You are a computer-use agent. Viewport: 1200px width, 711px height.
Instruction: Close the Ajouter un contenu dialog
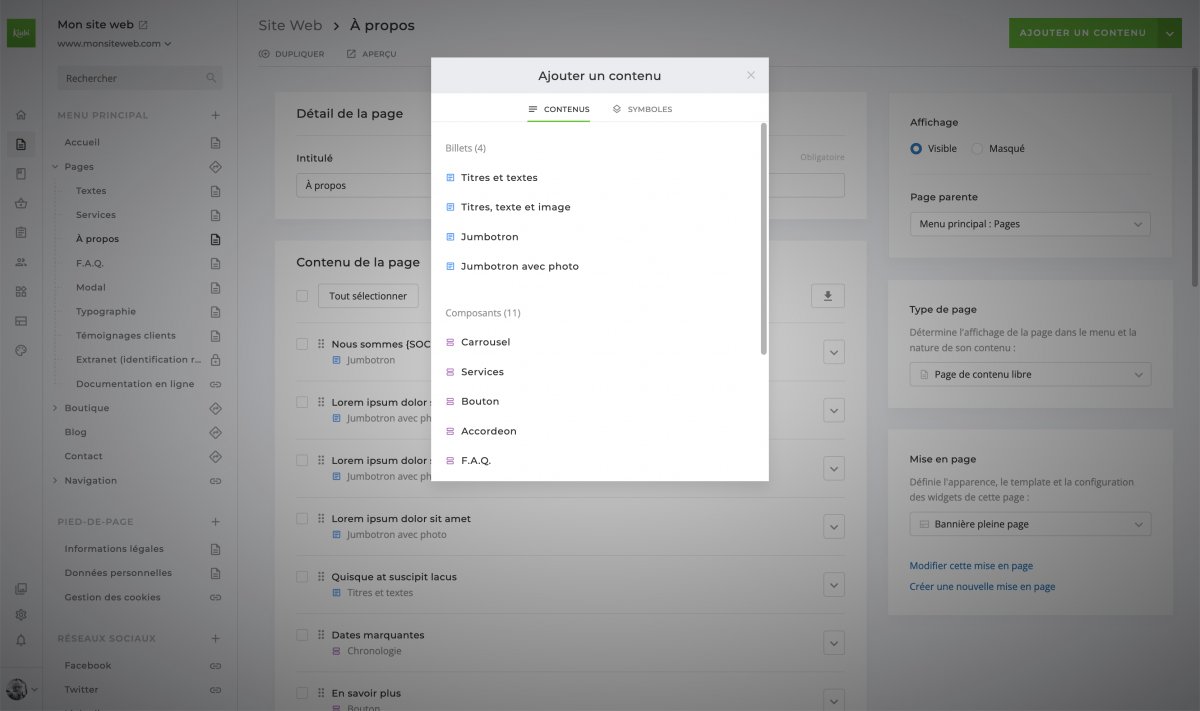(751, 75)
